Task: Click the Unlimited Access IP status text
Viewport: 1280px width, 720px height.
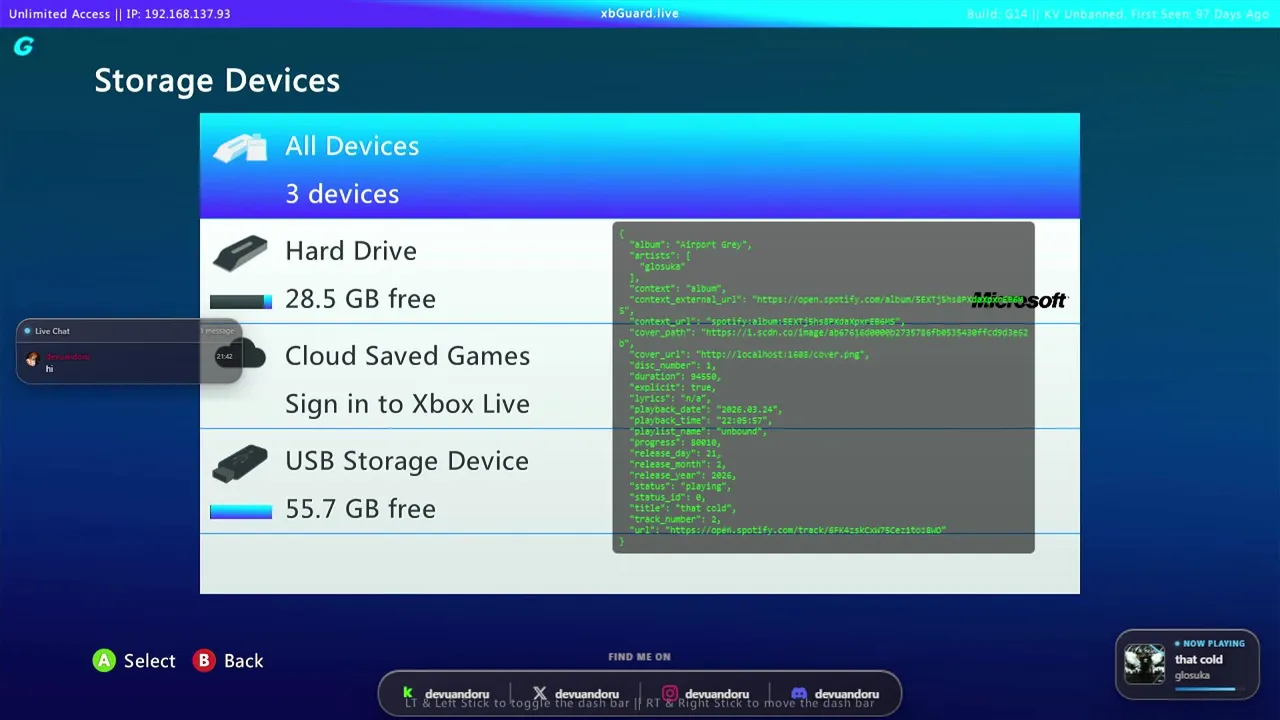Action: (x=119, y=14)
